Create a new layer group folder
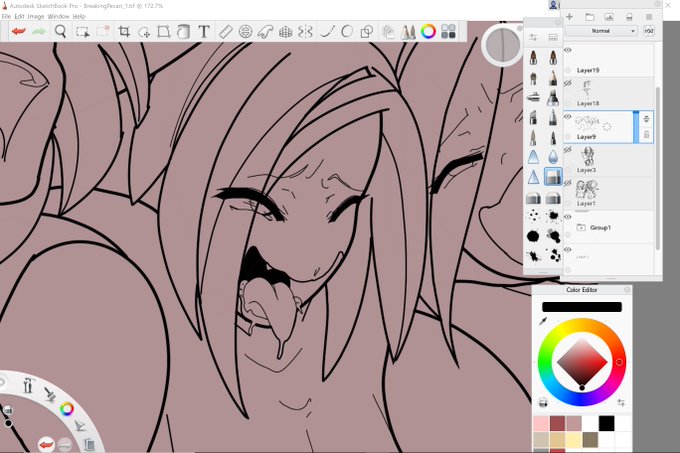 click(x=589, y=17)
